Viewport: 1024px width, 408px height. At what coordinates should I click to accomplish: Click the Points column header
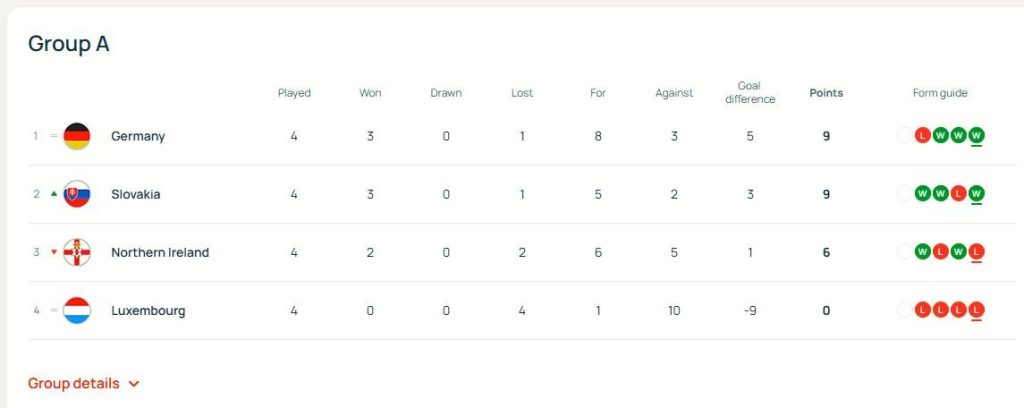pos(826,93)
